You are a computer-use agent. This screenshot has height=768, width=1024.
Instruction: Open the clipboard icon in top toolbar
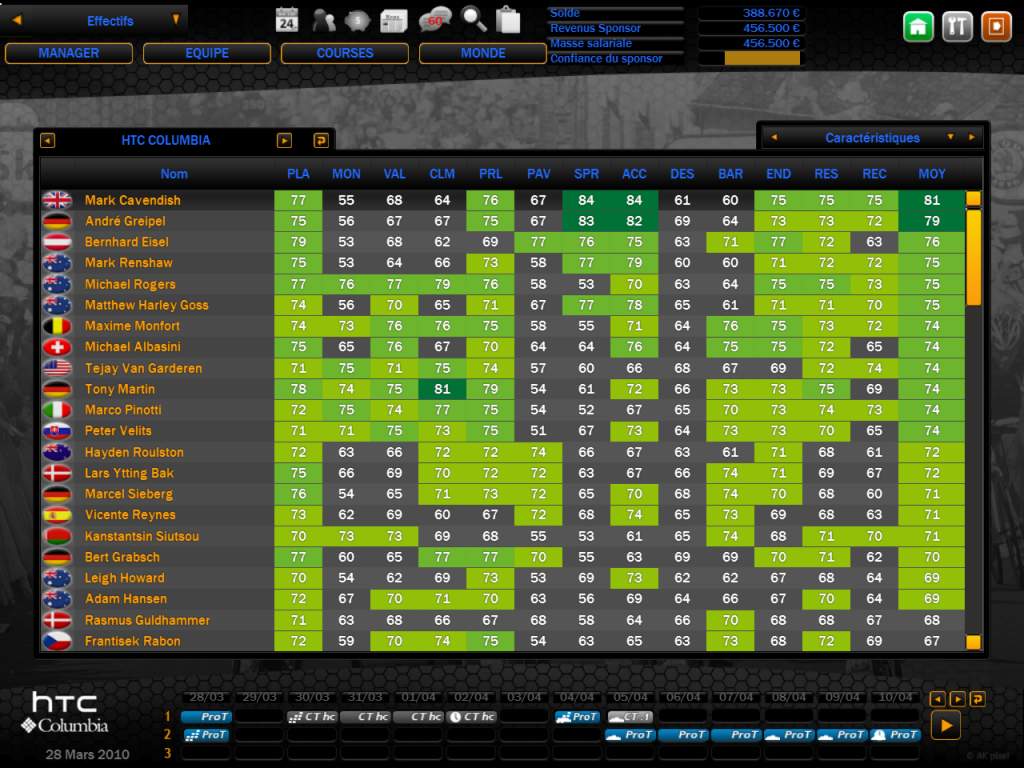point(508,20)
